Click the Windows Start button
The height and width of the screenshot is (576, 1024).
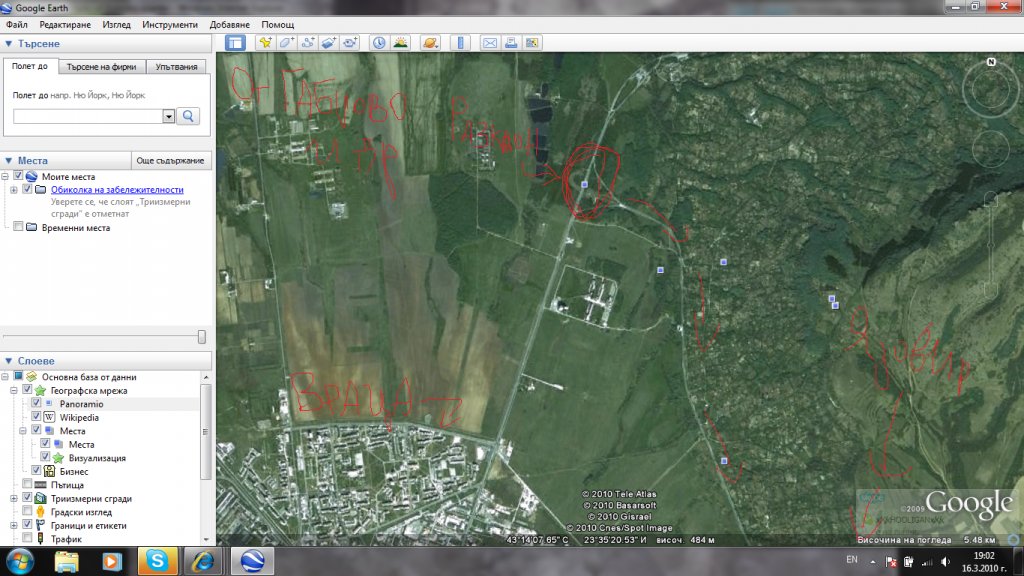coord(20,561)
